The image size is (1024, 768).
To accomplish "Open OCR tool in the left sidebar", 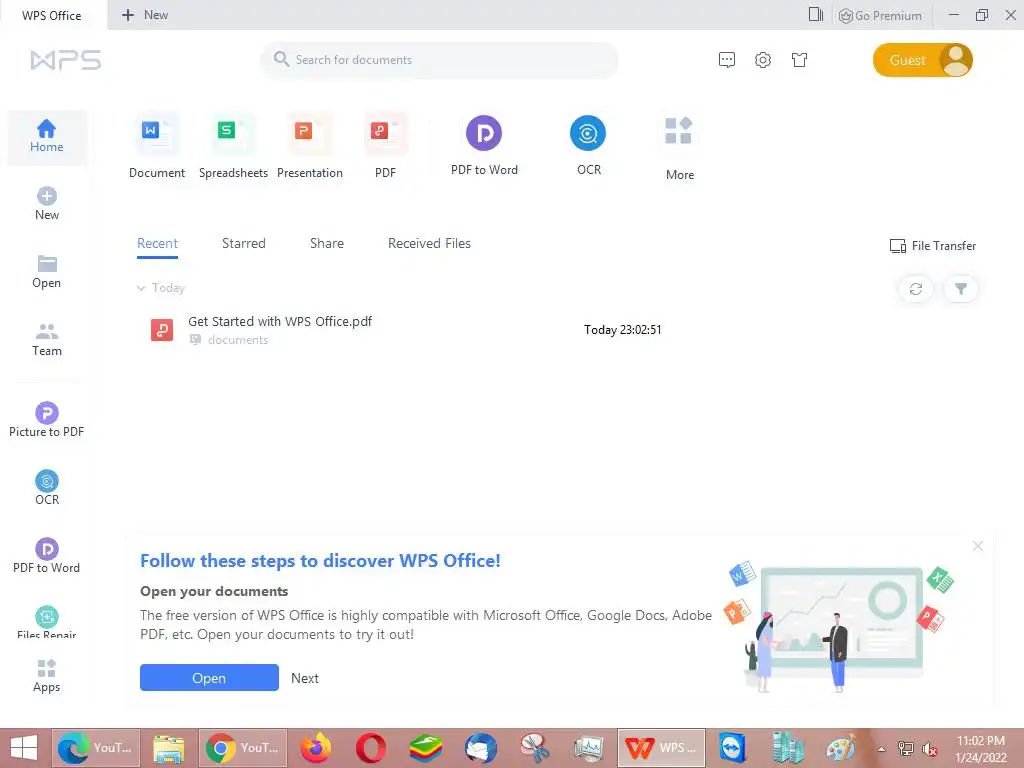I will click(46, 487).
